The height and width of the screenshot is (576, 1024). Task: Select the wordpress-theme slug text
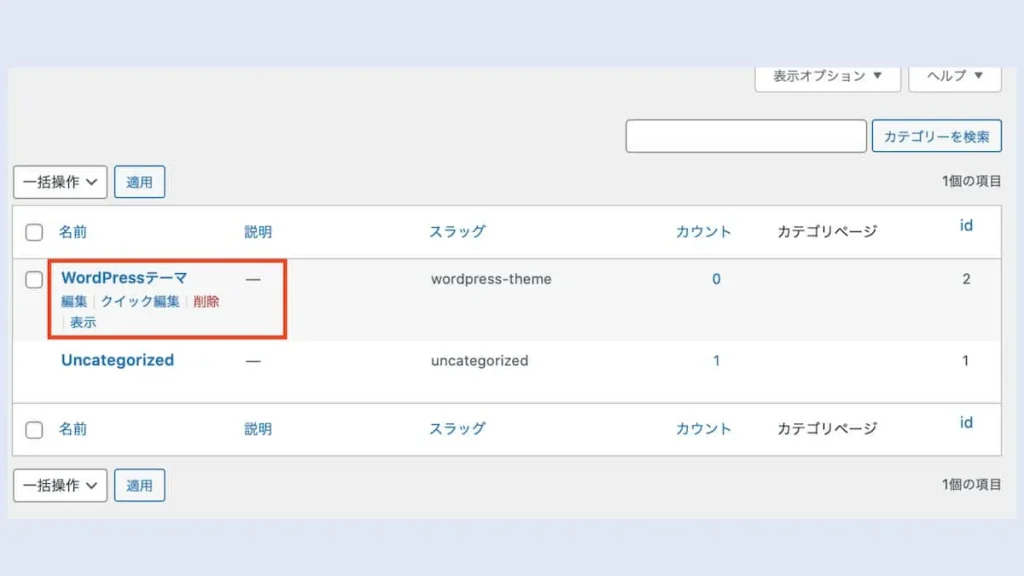[x=491, y=279]
